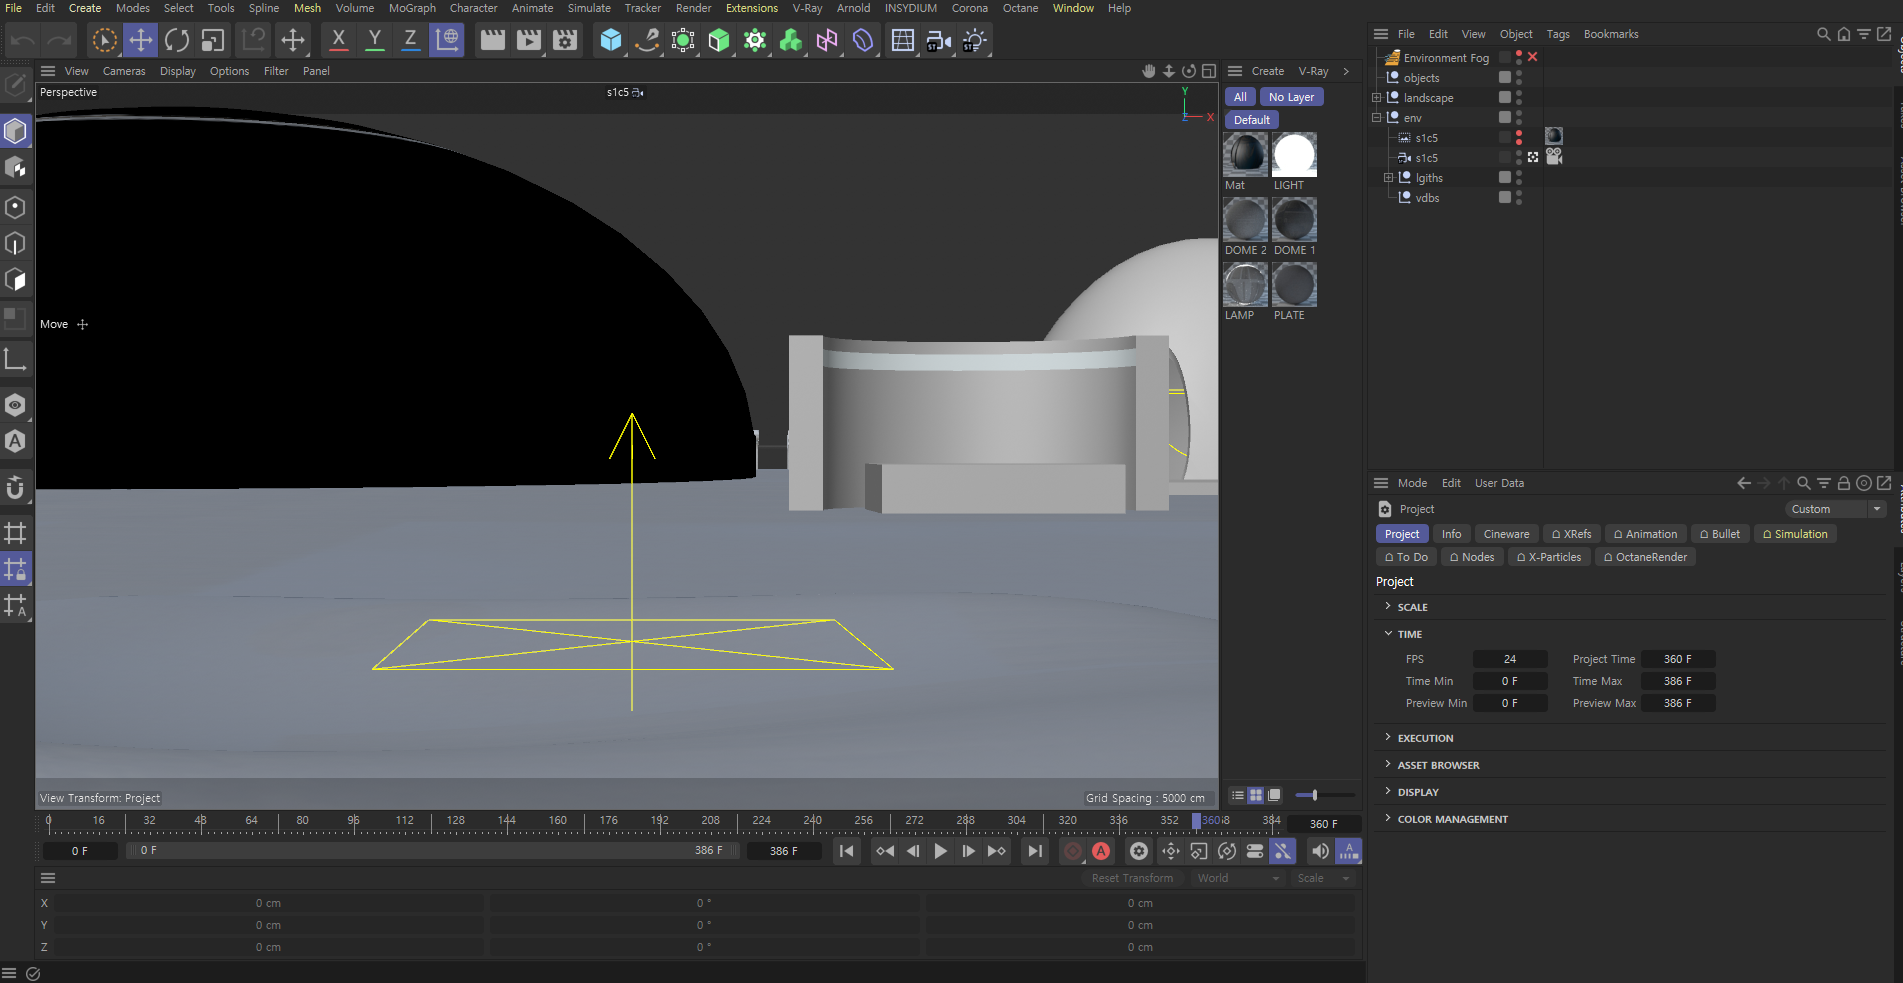Switch to the Cineware attribute tab

(1506, 534)
